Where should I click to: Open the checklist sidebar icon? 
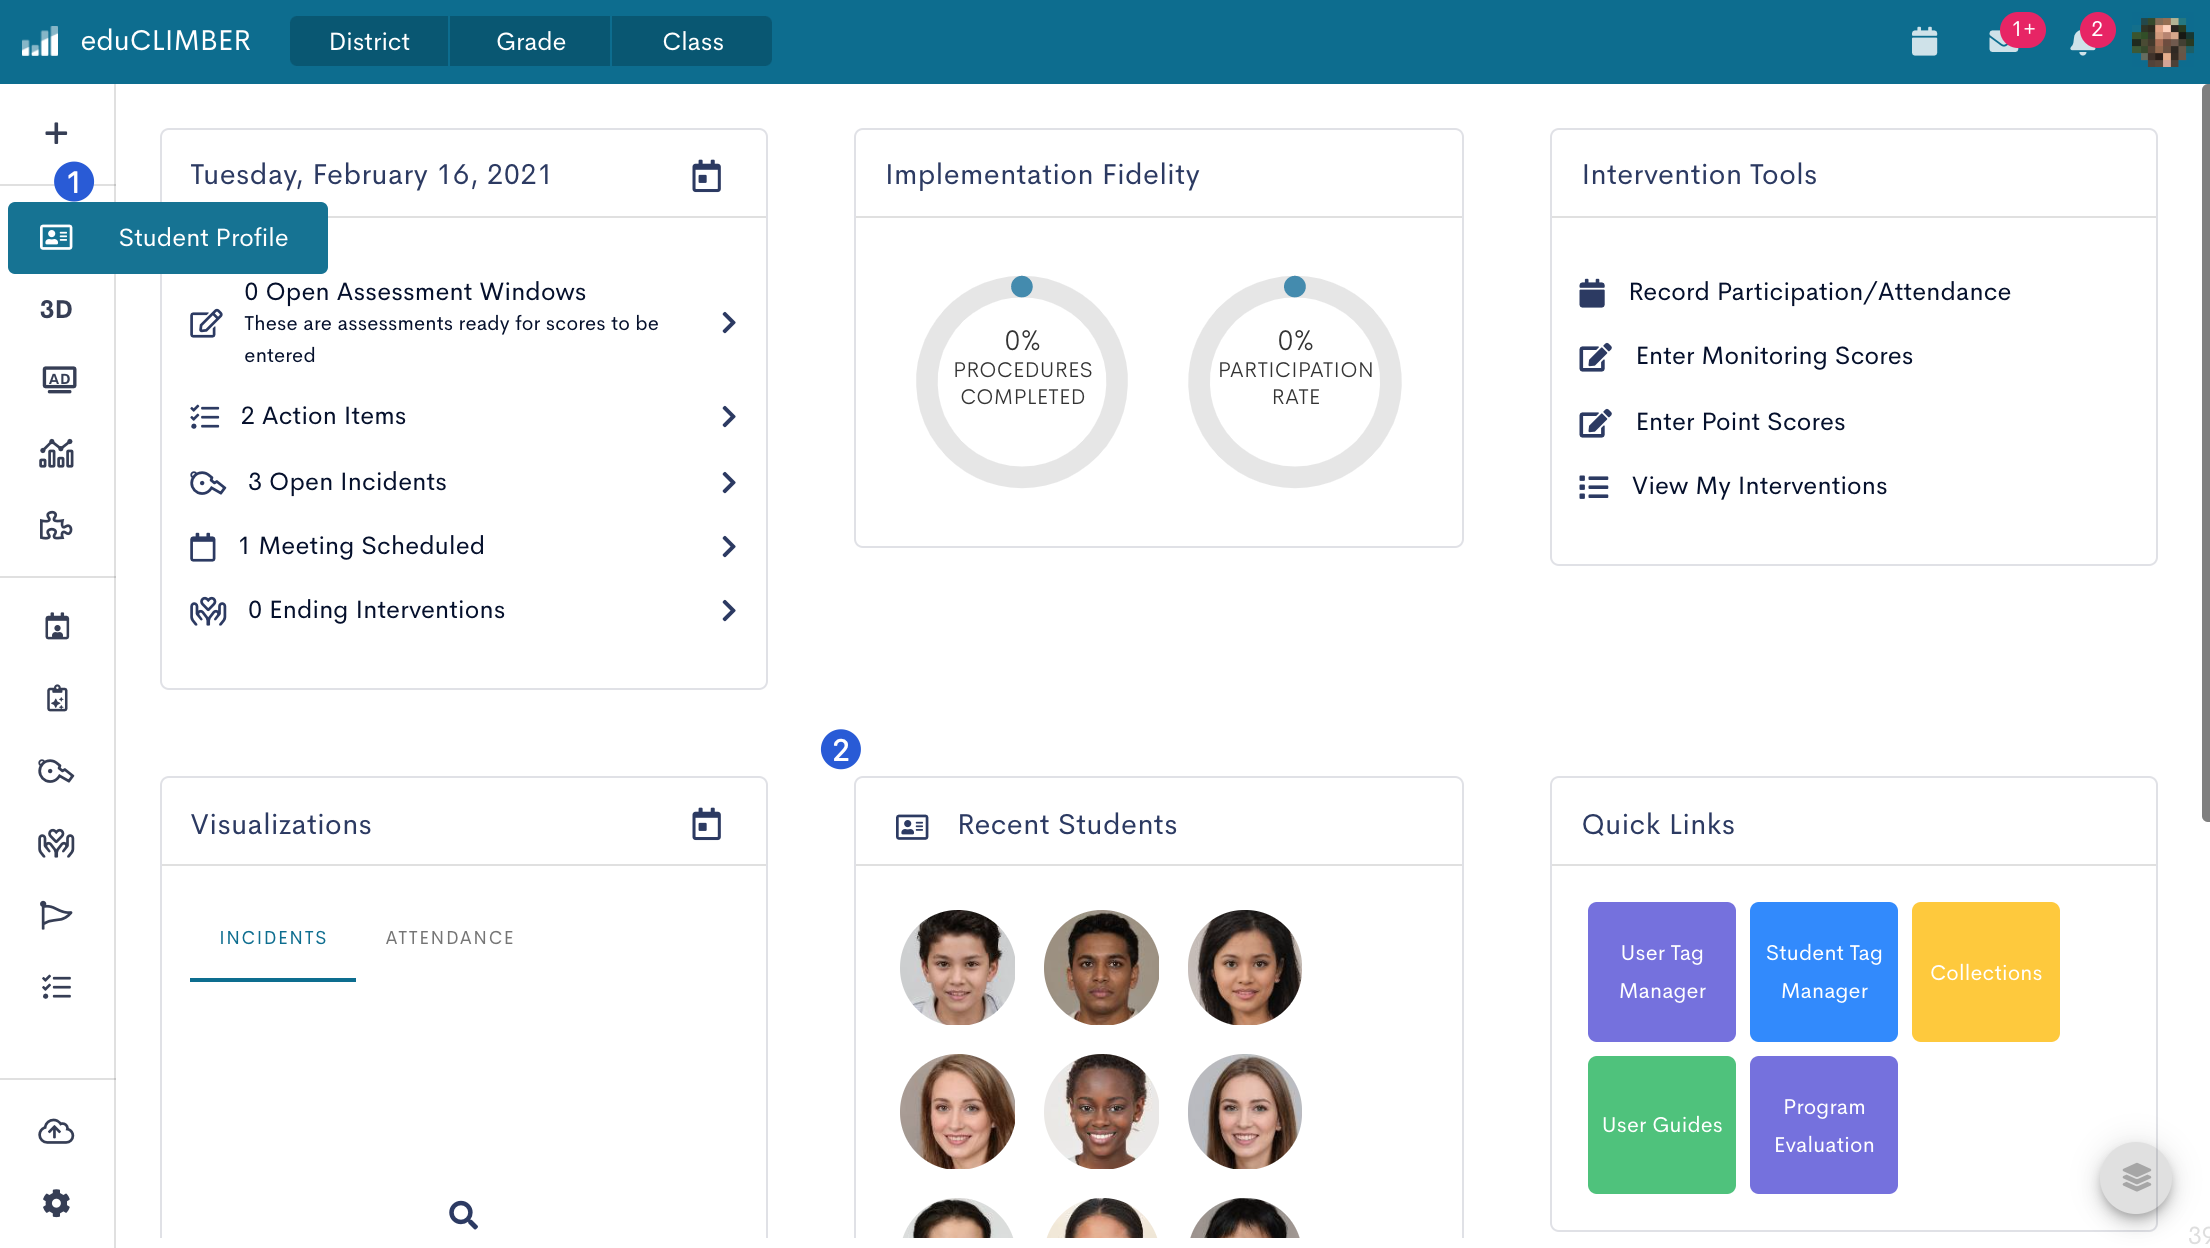pyautogui.click(x=56, y=987)
